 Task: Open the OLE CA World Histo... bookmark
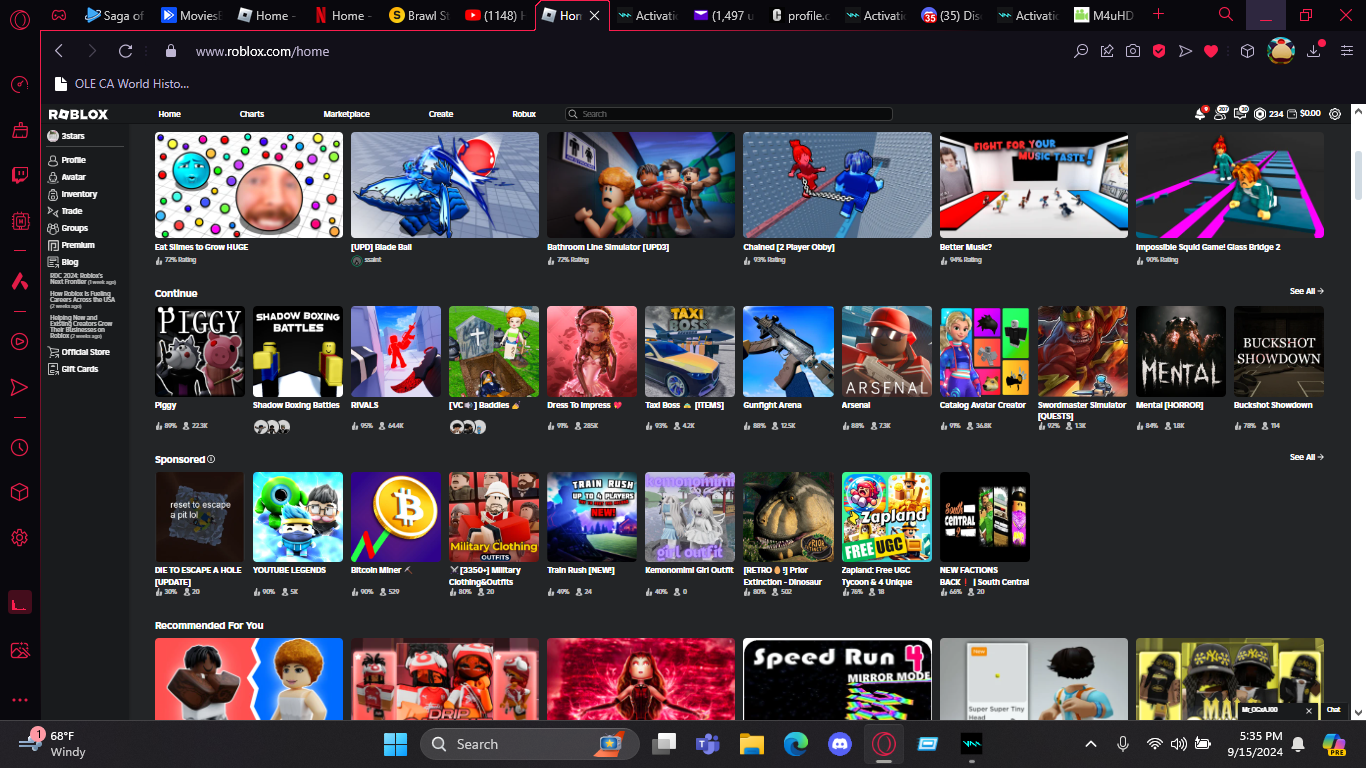[x=122, y=84]
